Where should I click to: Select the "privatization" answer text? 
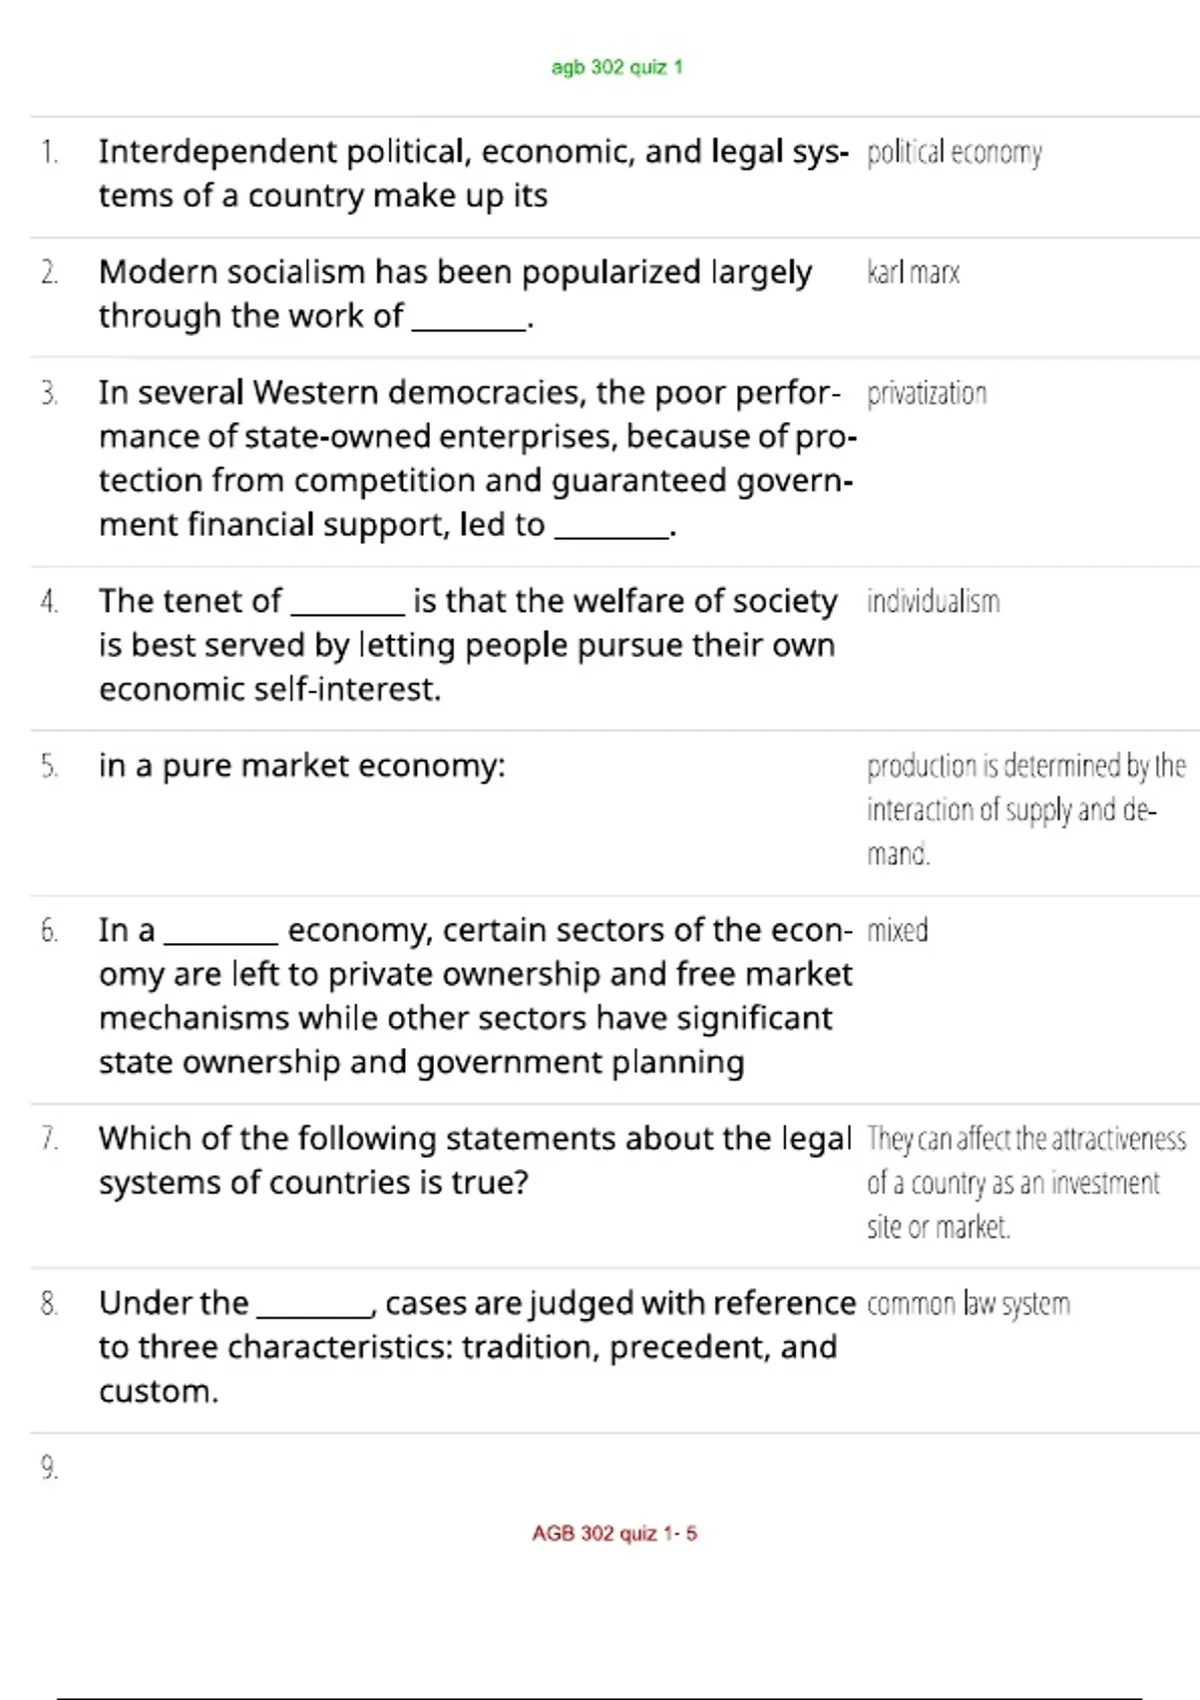(926, 394)
